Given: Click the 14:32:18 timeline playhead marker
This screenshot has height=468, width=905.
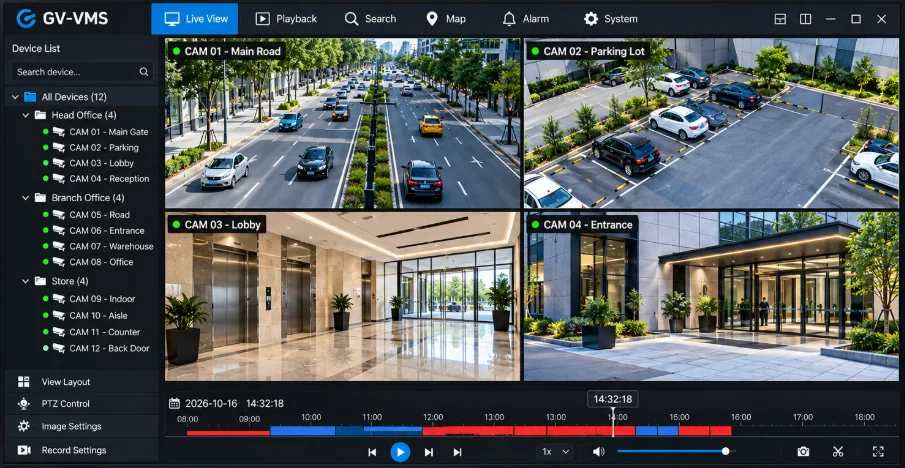Looking at the screenshot, I should coord(613,399).
